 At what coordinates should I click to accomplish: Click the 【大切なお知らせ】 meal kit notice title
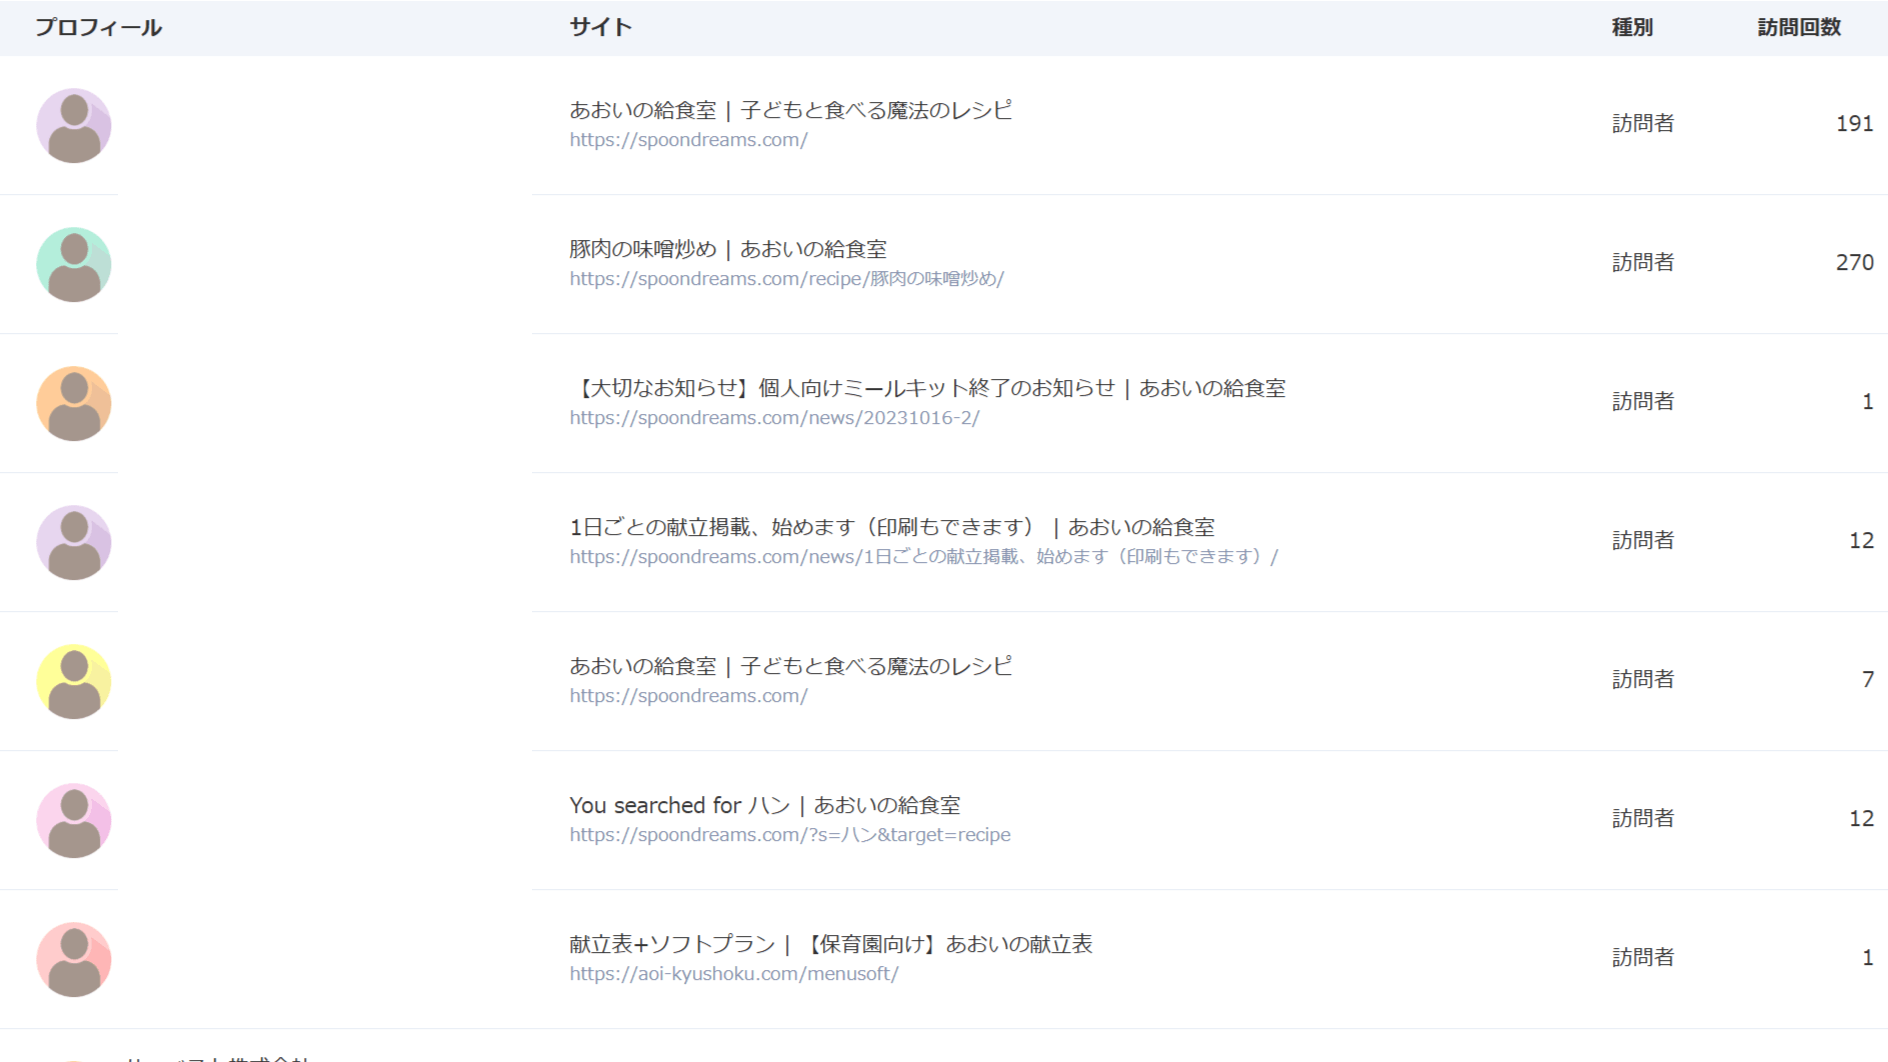[x=926, y=388]
